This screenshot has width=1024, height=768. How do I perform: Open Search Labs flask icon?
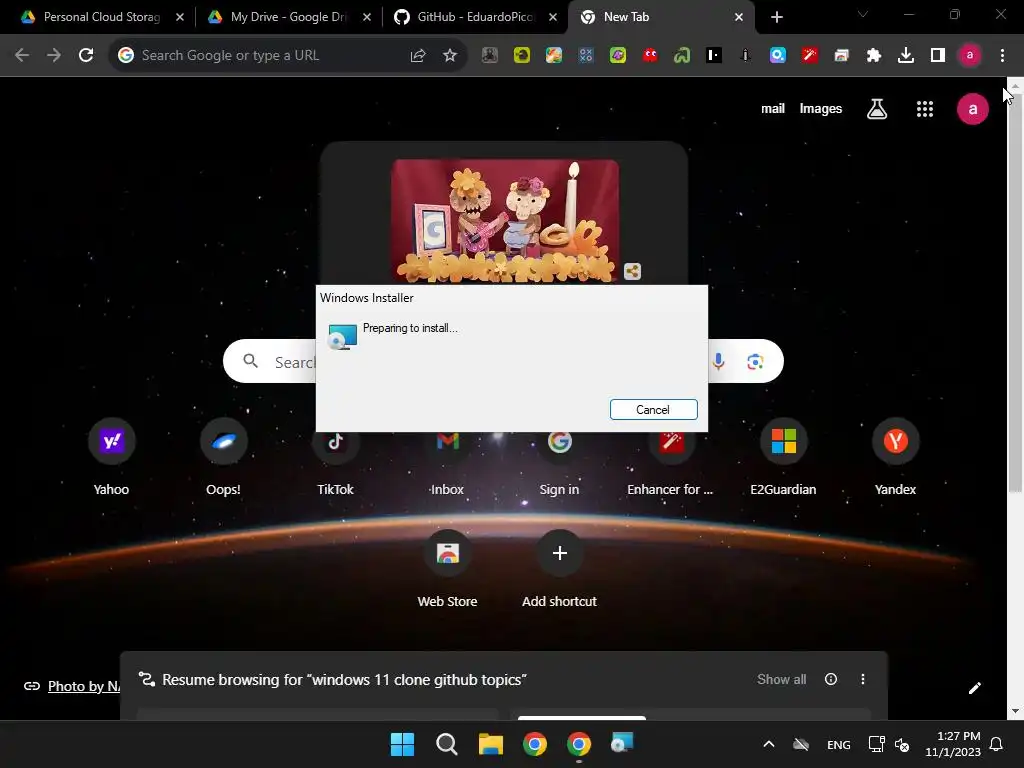pos(877,109)
